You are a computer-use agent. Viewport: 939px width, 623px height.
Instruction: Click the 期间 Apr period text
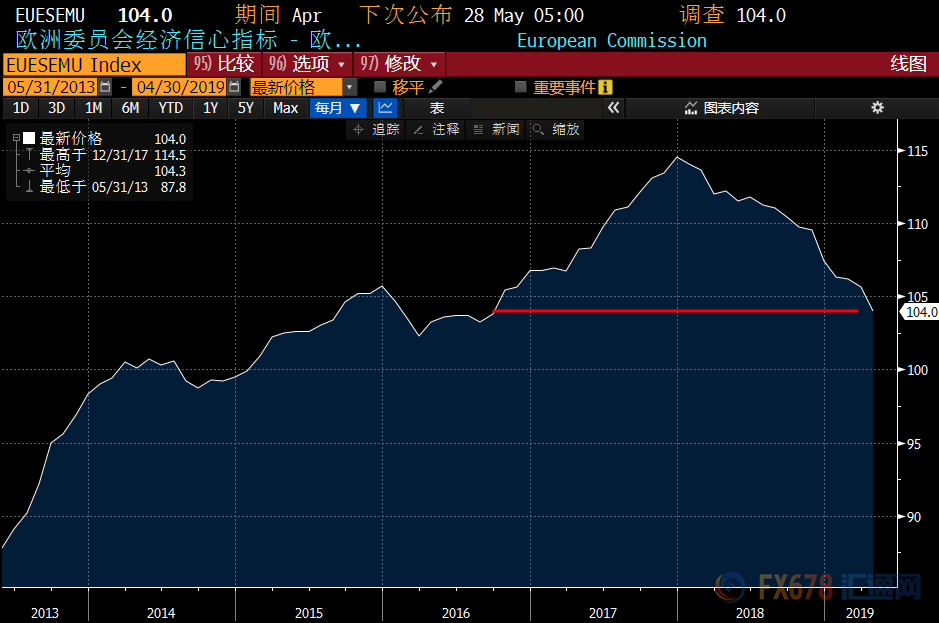point(278,16)
